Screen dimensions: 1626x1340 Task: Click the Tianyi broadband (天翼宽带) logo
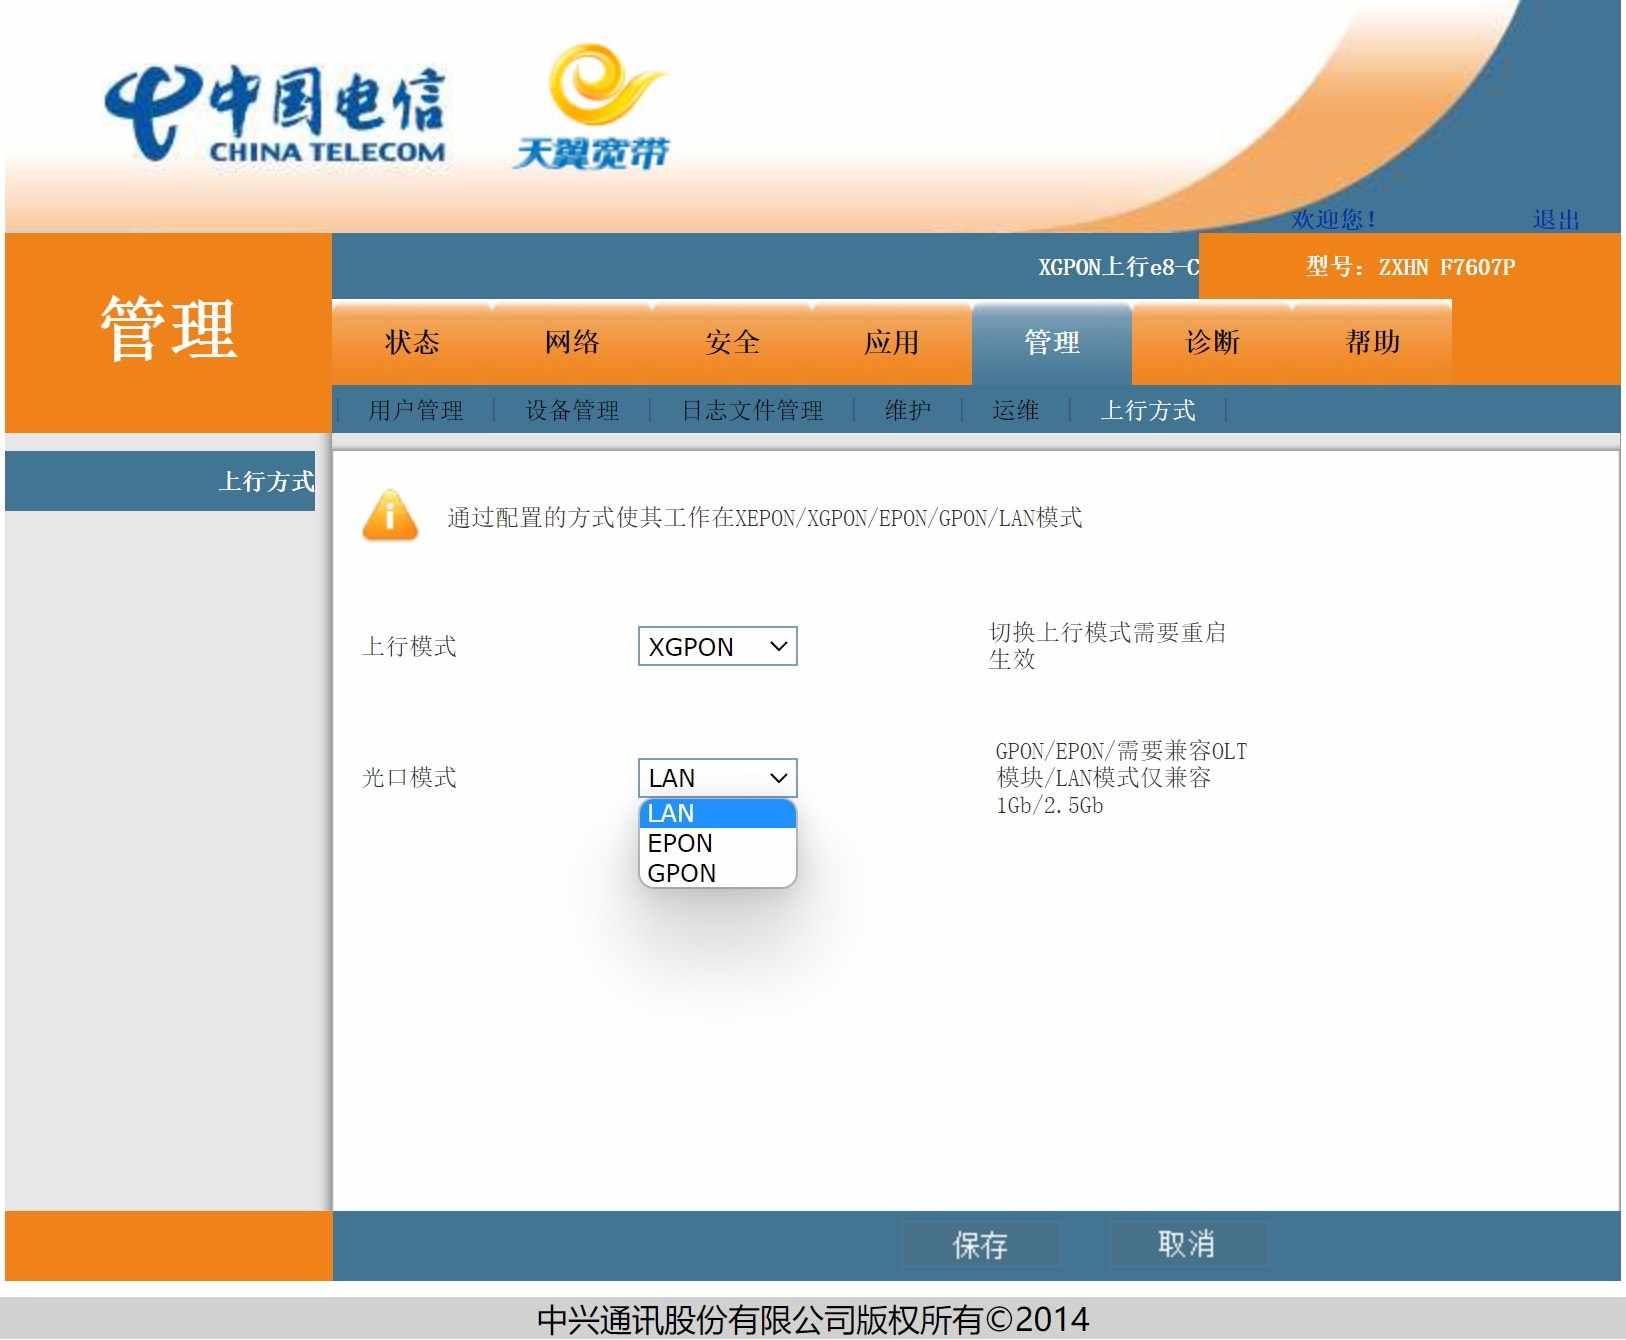coord(593,108)
